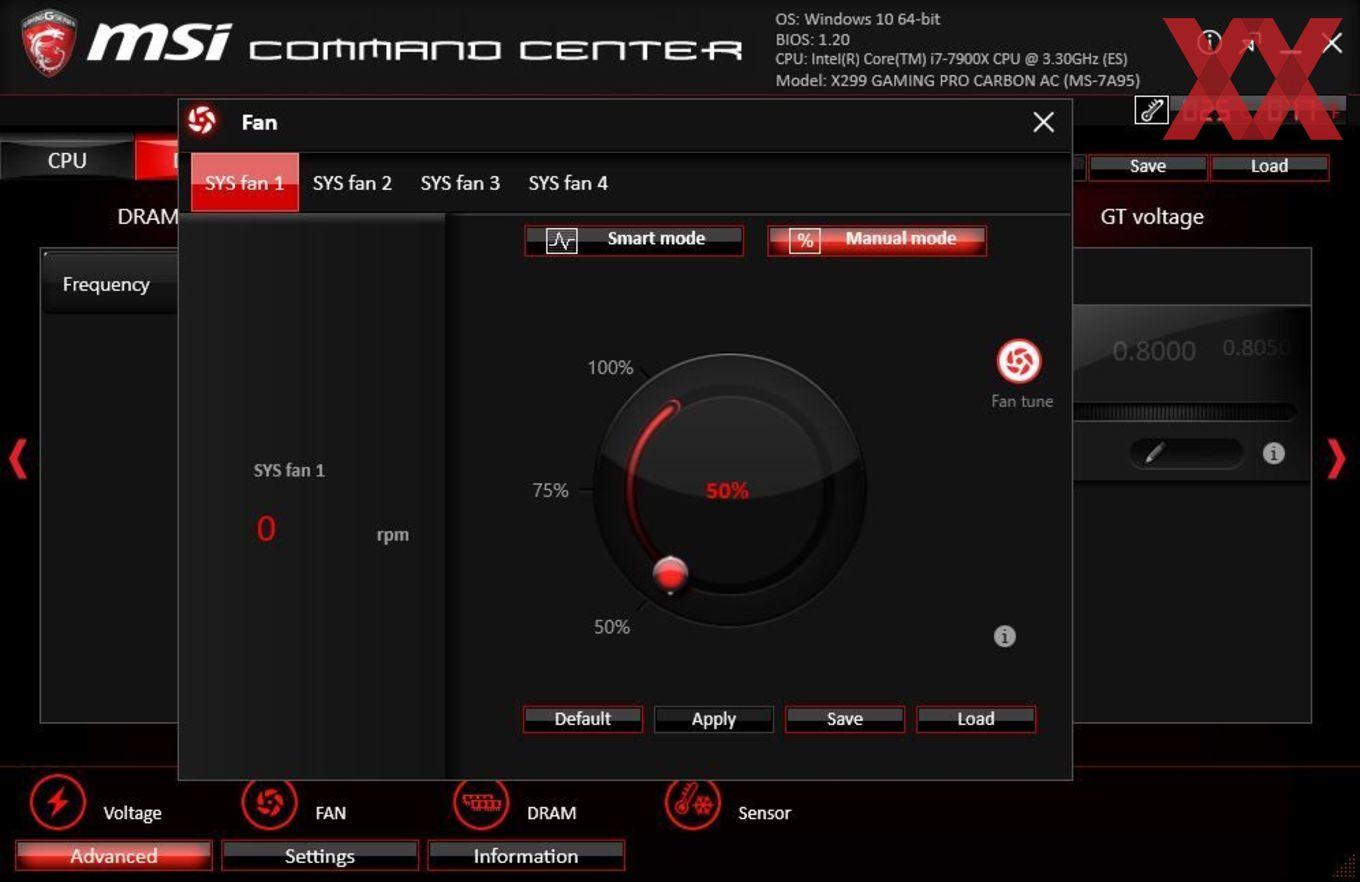1360x882 pixels.
Task: Click Load in Fan dialog
Action: click(976, 719)
